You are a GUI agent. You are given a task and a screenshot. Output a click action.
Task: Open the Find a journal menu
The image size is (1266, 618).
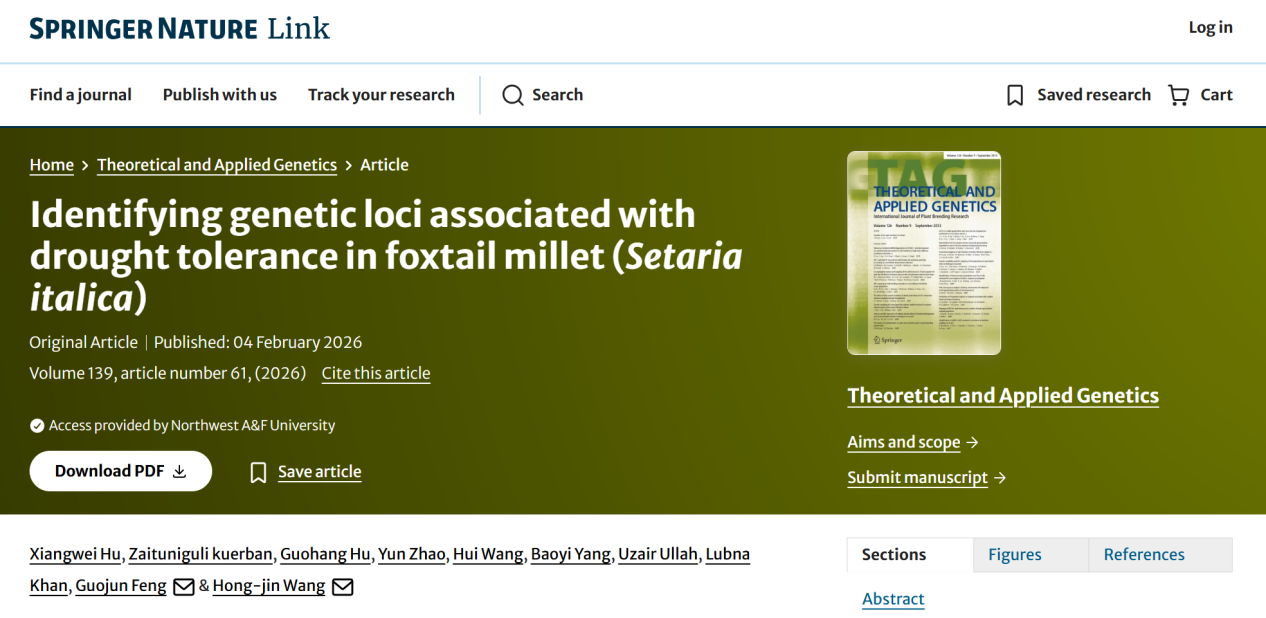click(x=81, y=95)
